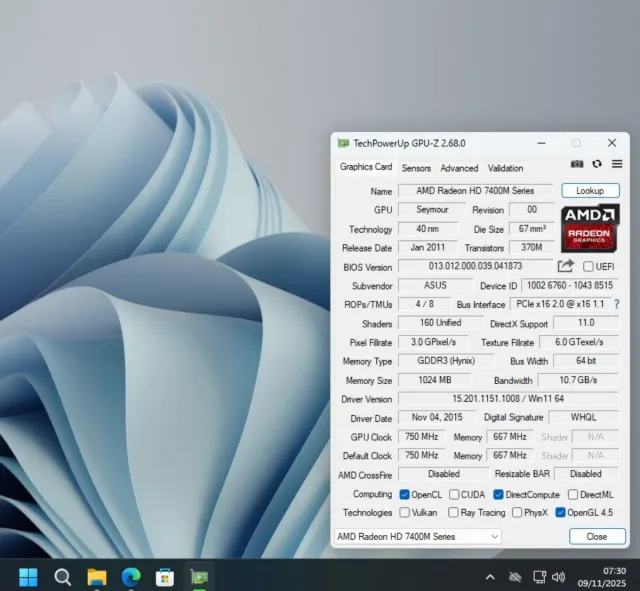Toggle the UEFI checkbox
Screen dimensions: 640x591
[588, 267]
